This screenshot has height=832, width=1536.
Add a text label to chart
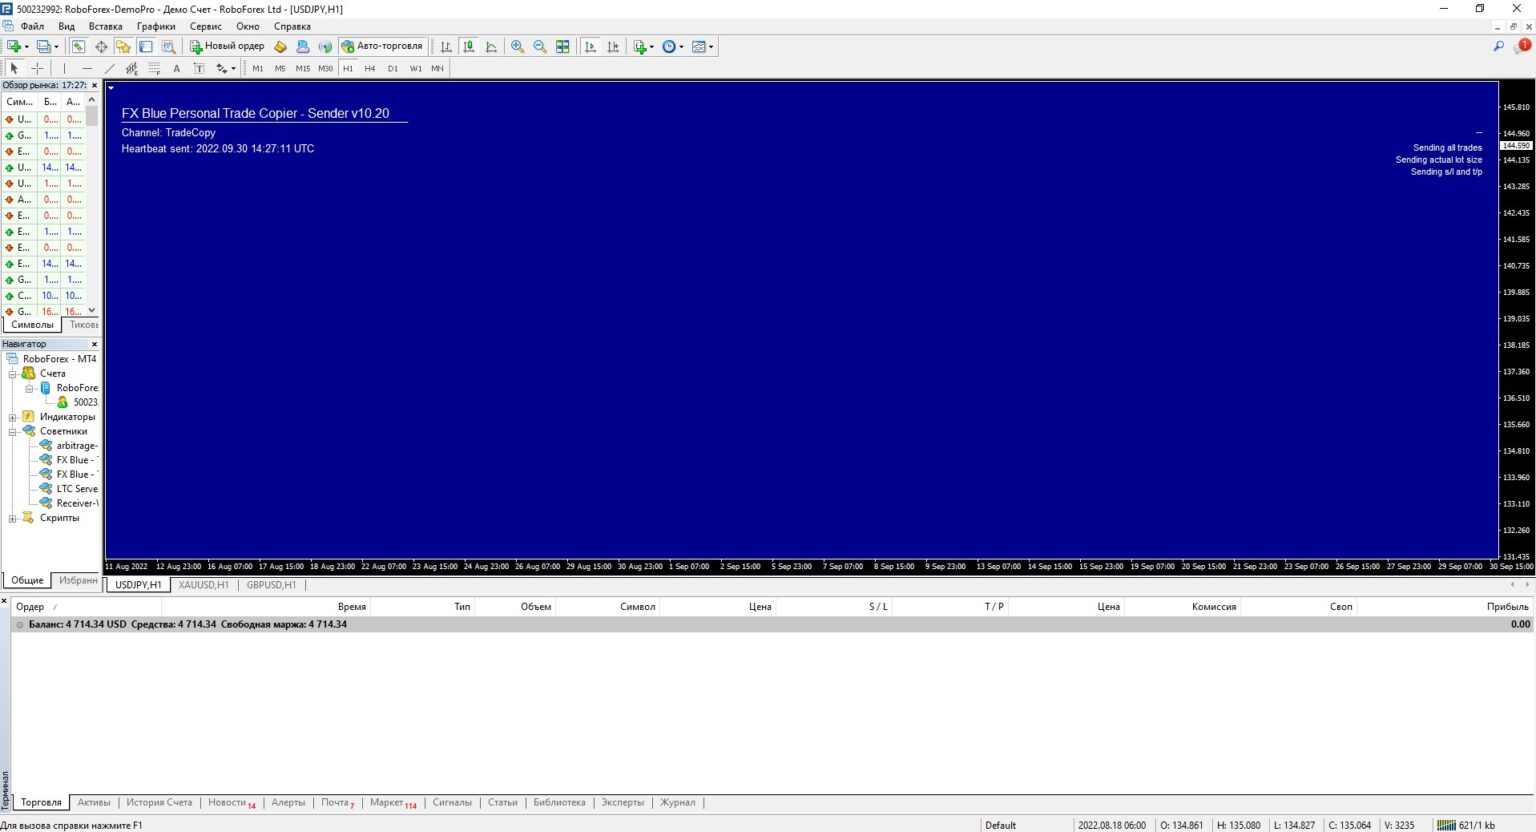[x=199, y=68]
